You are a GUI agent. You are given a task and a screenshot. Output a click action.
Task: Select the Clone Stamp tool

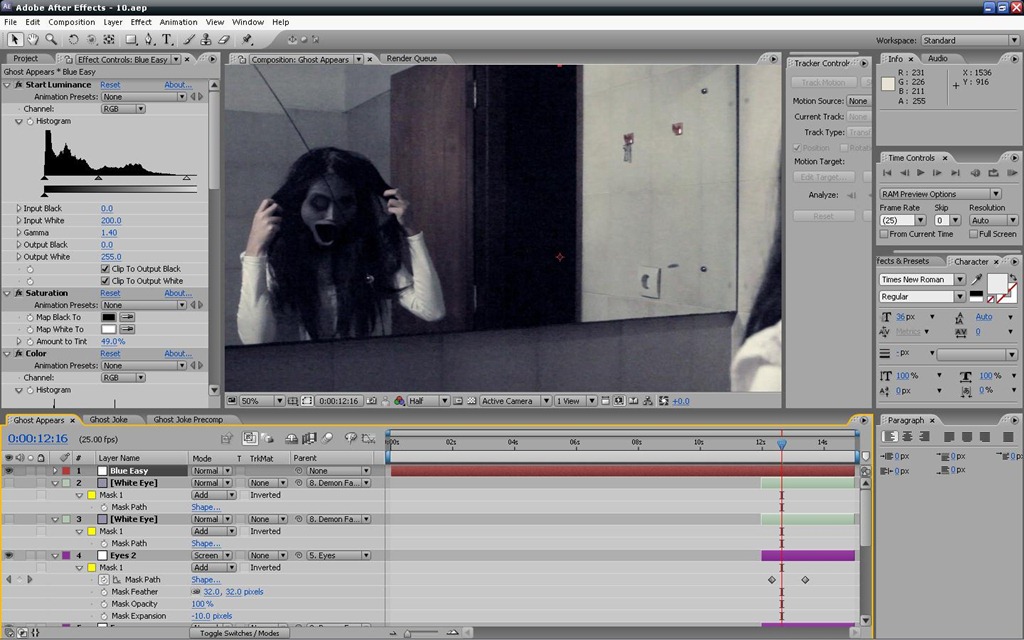[x=206, y=40]
